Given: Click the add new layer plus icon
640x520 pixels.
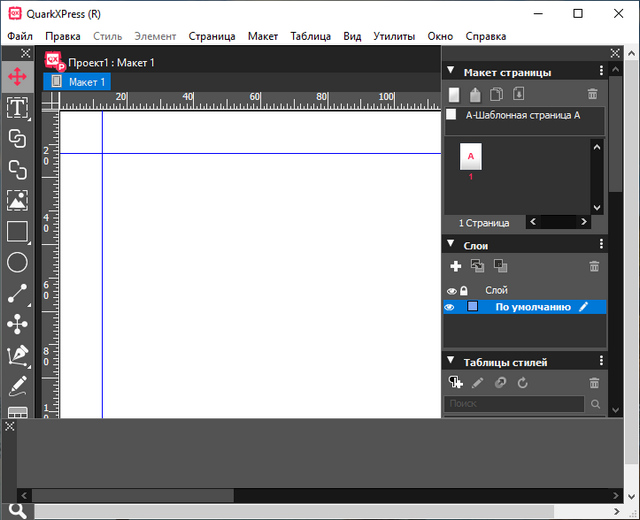Looking at the screenshot, I should coord(456,266).
